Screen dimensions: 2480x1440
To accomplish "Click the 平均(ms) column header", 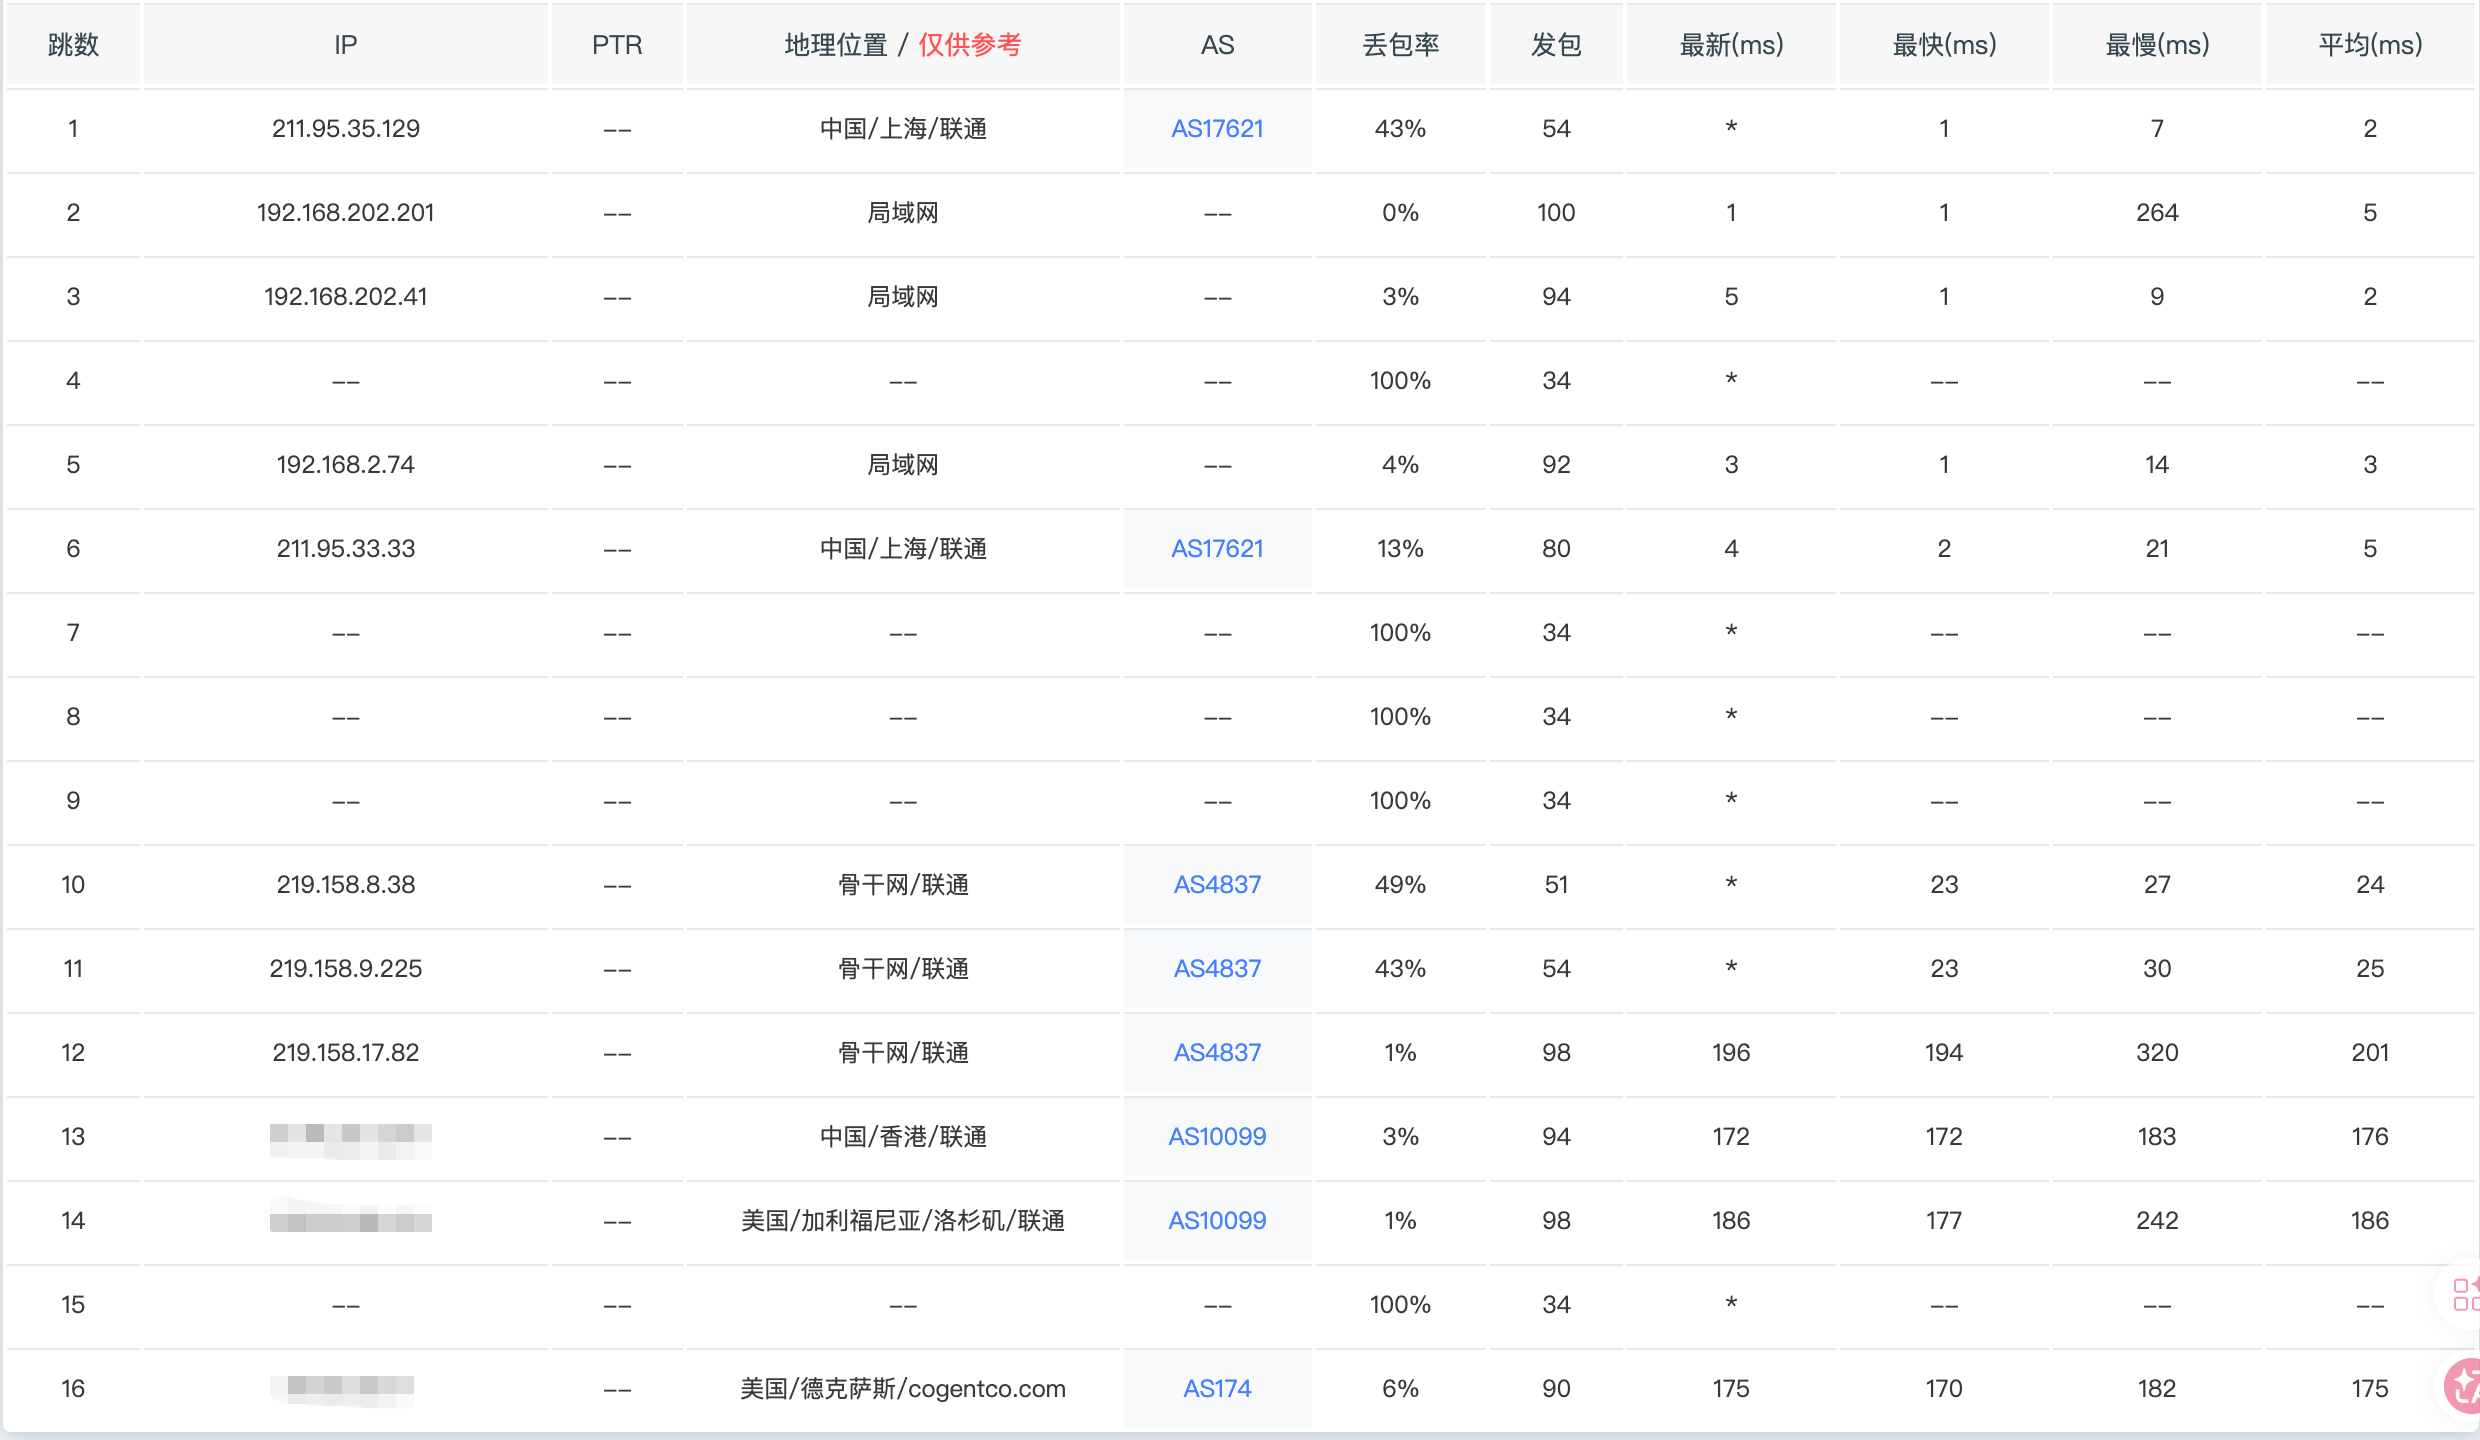I will [x=2369, y=45].
